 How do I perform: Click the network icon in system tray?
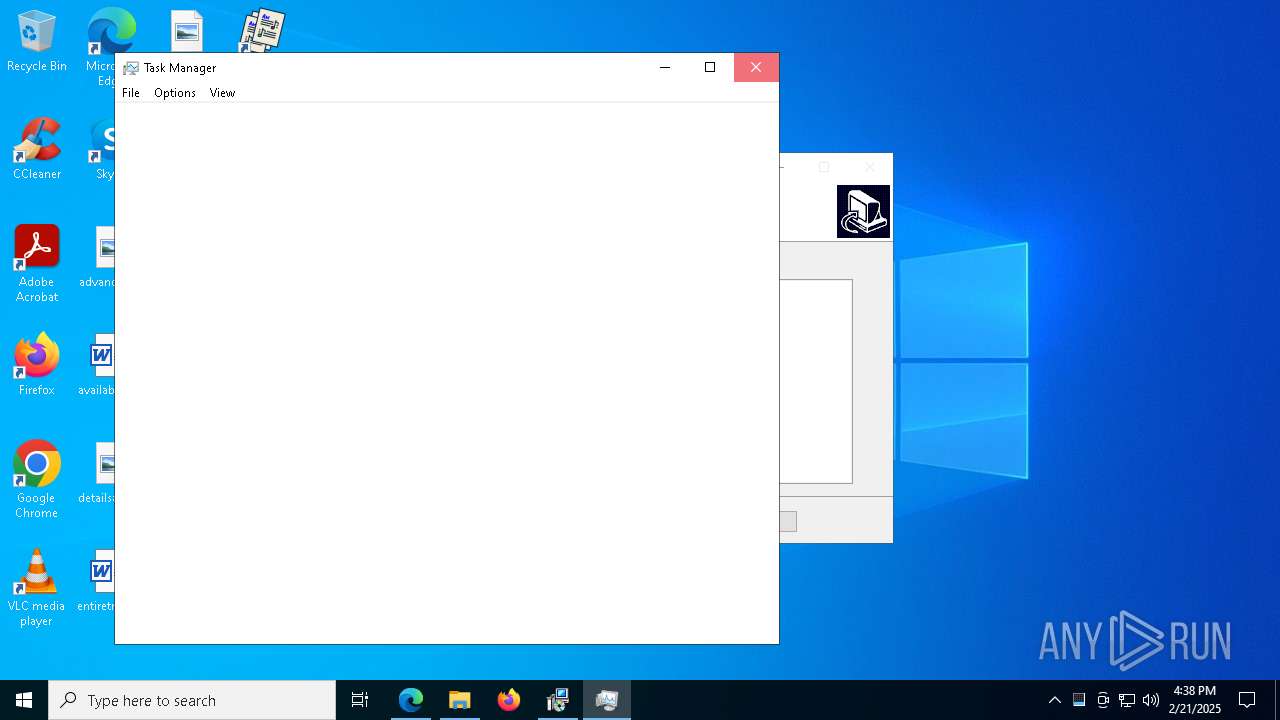coord(1127,700)
